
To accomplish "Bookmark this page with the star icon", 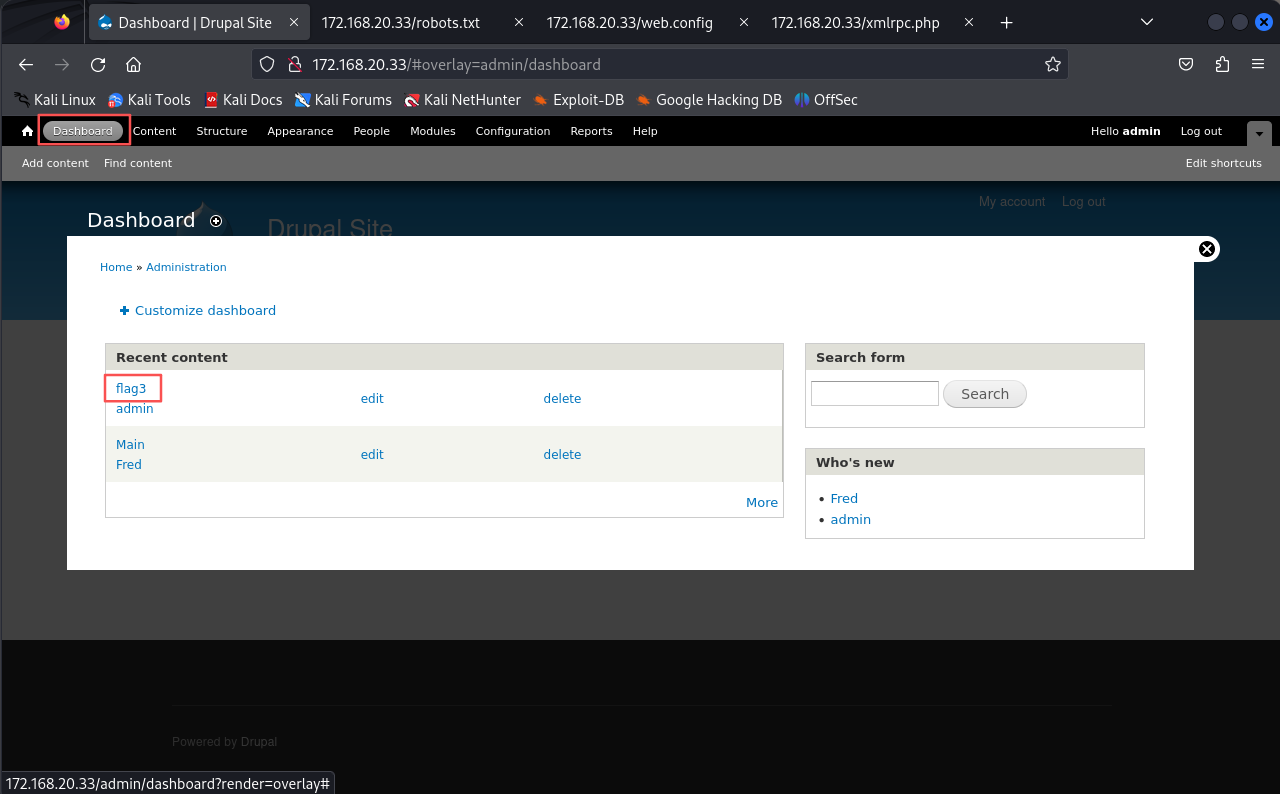I will (x=1052, y=64).
